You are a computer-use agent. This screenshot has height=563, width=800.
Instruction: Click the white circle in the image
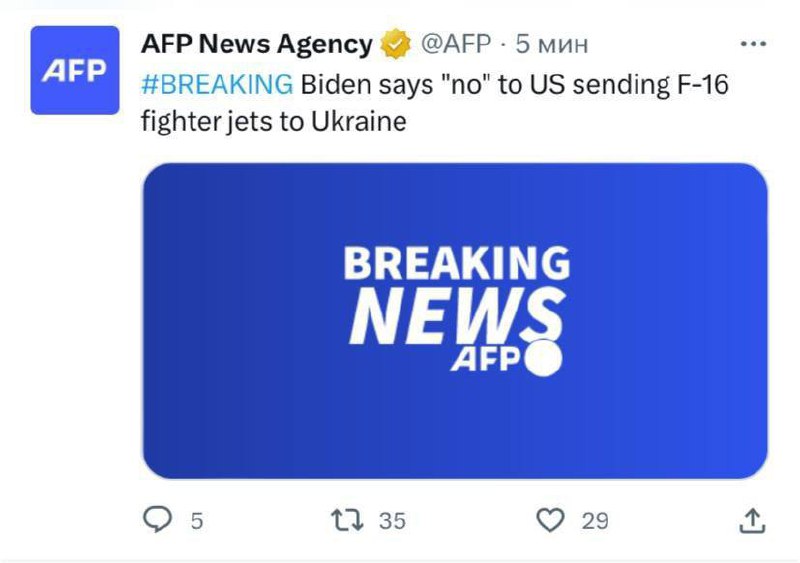click(x=544, y=358)
